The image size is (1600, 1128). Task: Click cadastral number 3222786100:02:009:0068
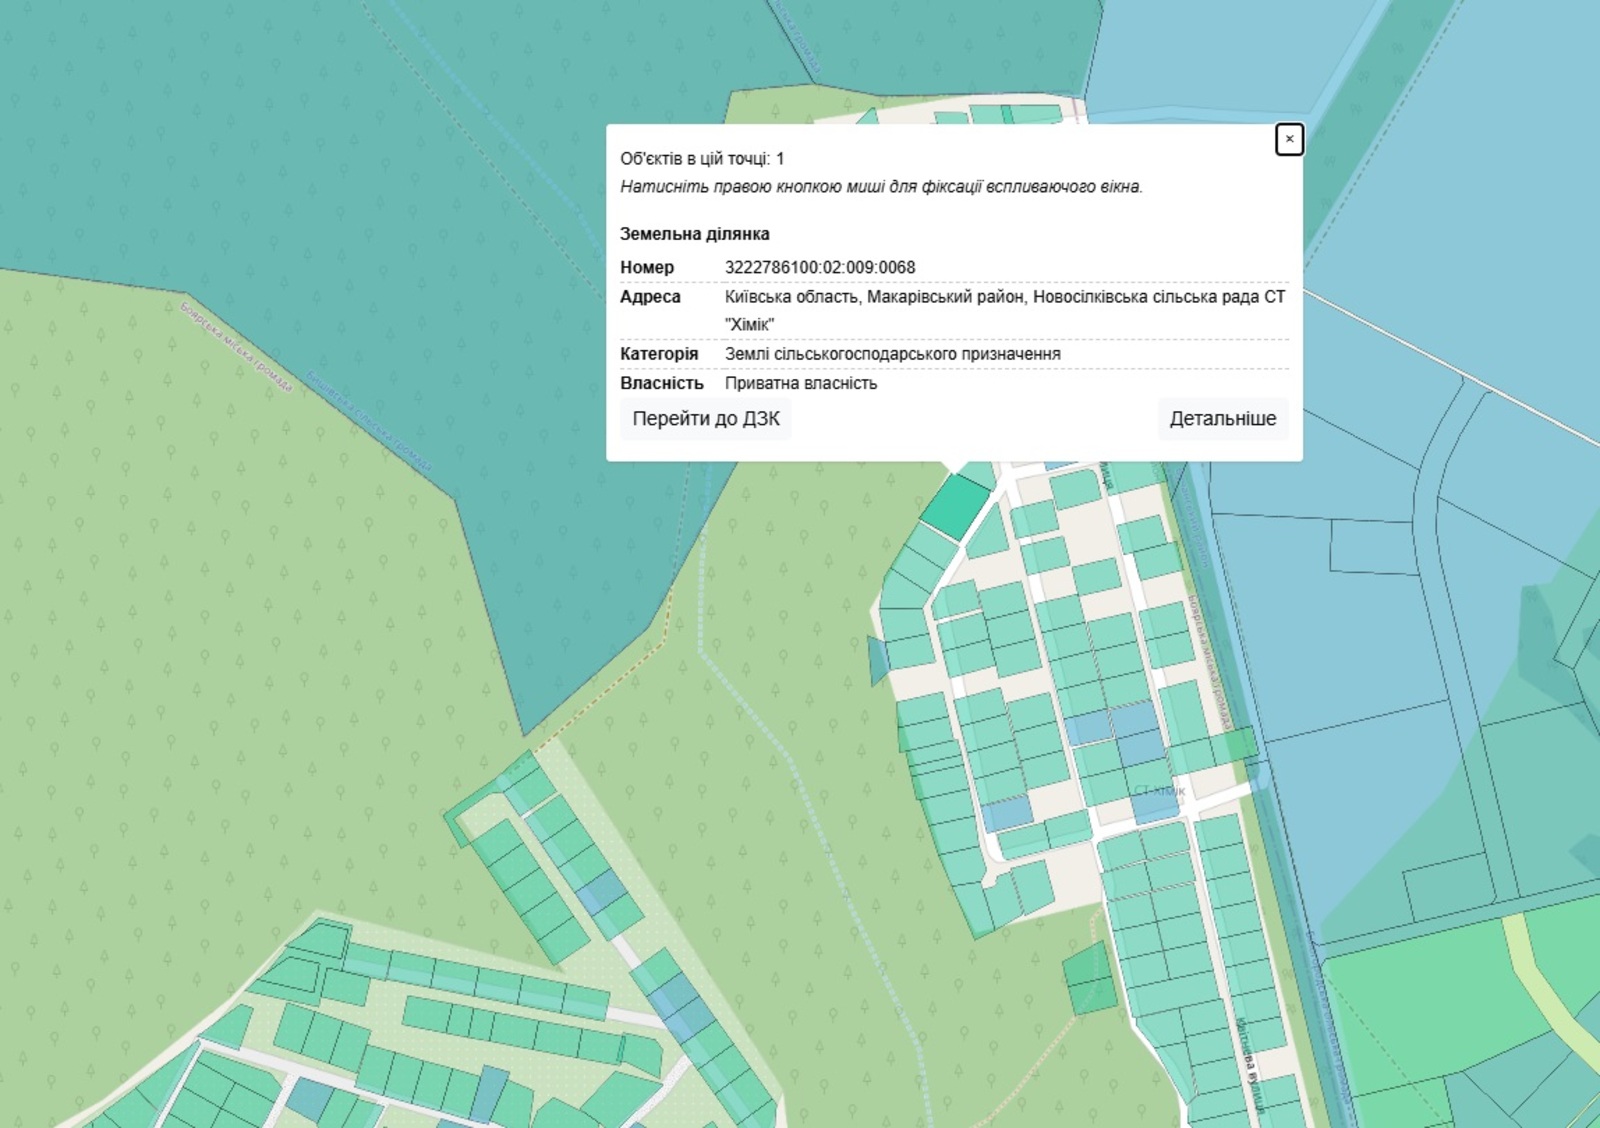coord(819,267)
